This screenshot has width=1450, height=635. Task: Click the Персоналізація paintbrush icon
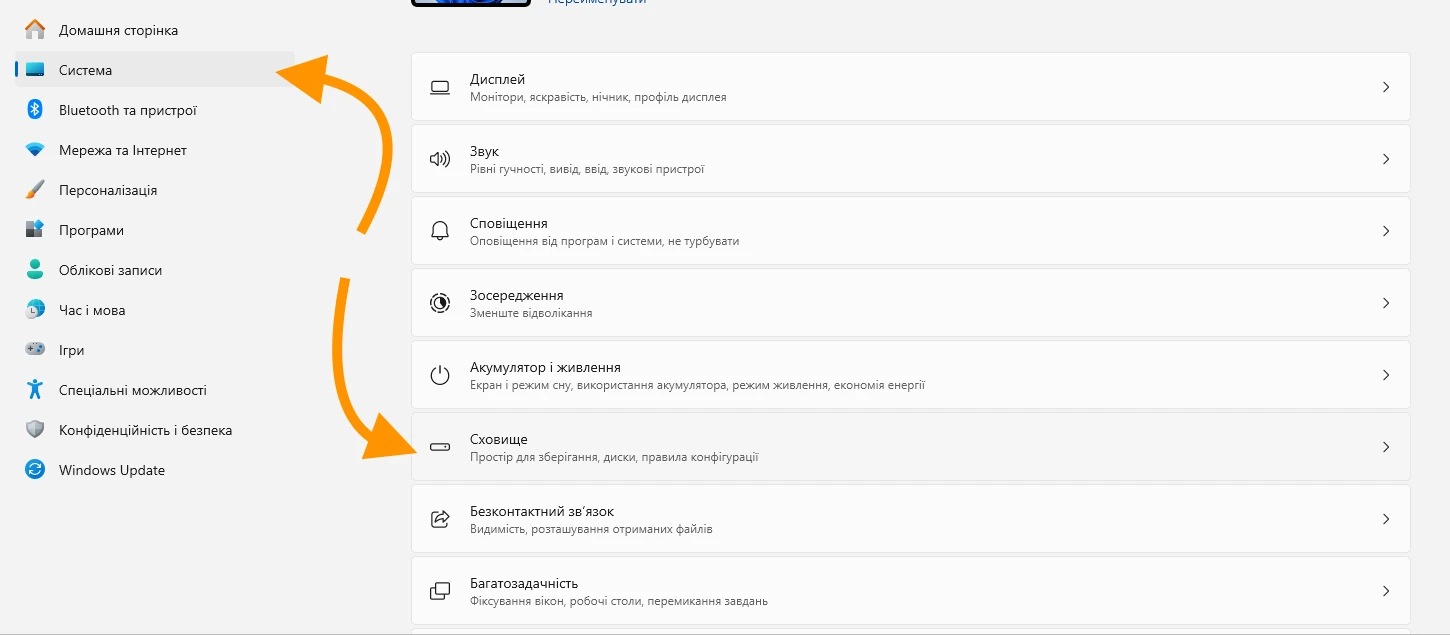tap(35, 190)
